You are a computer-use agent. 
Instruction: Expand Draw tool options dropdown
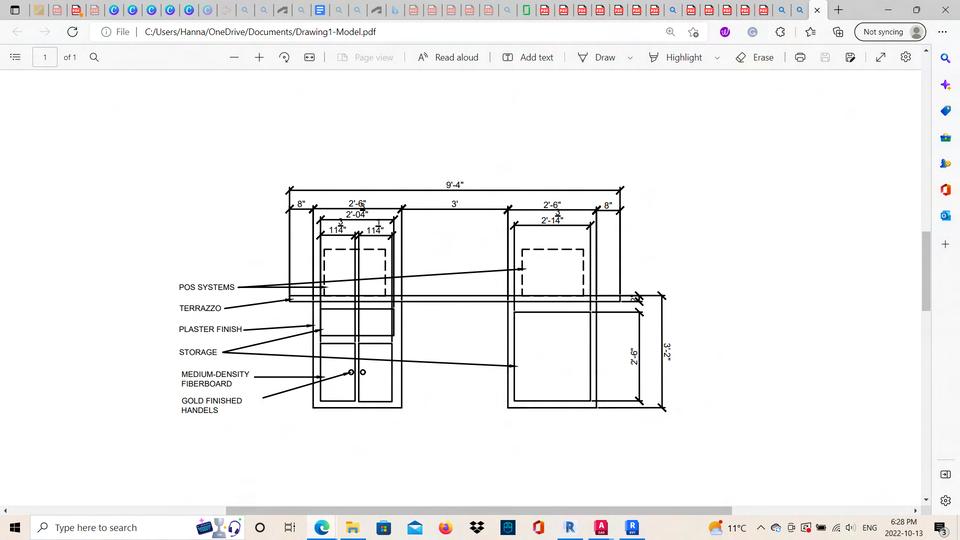[x=630, y=58]
